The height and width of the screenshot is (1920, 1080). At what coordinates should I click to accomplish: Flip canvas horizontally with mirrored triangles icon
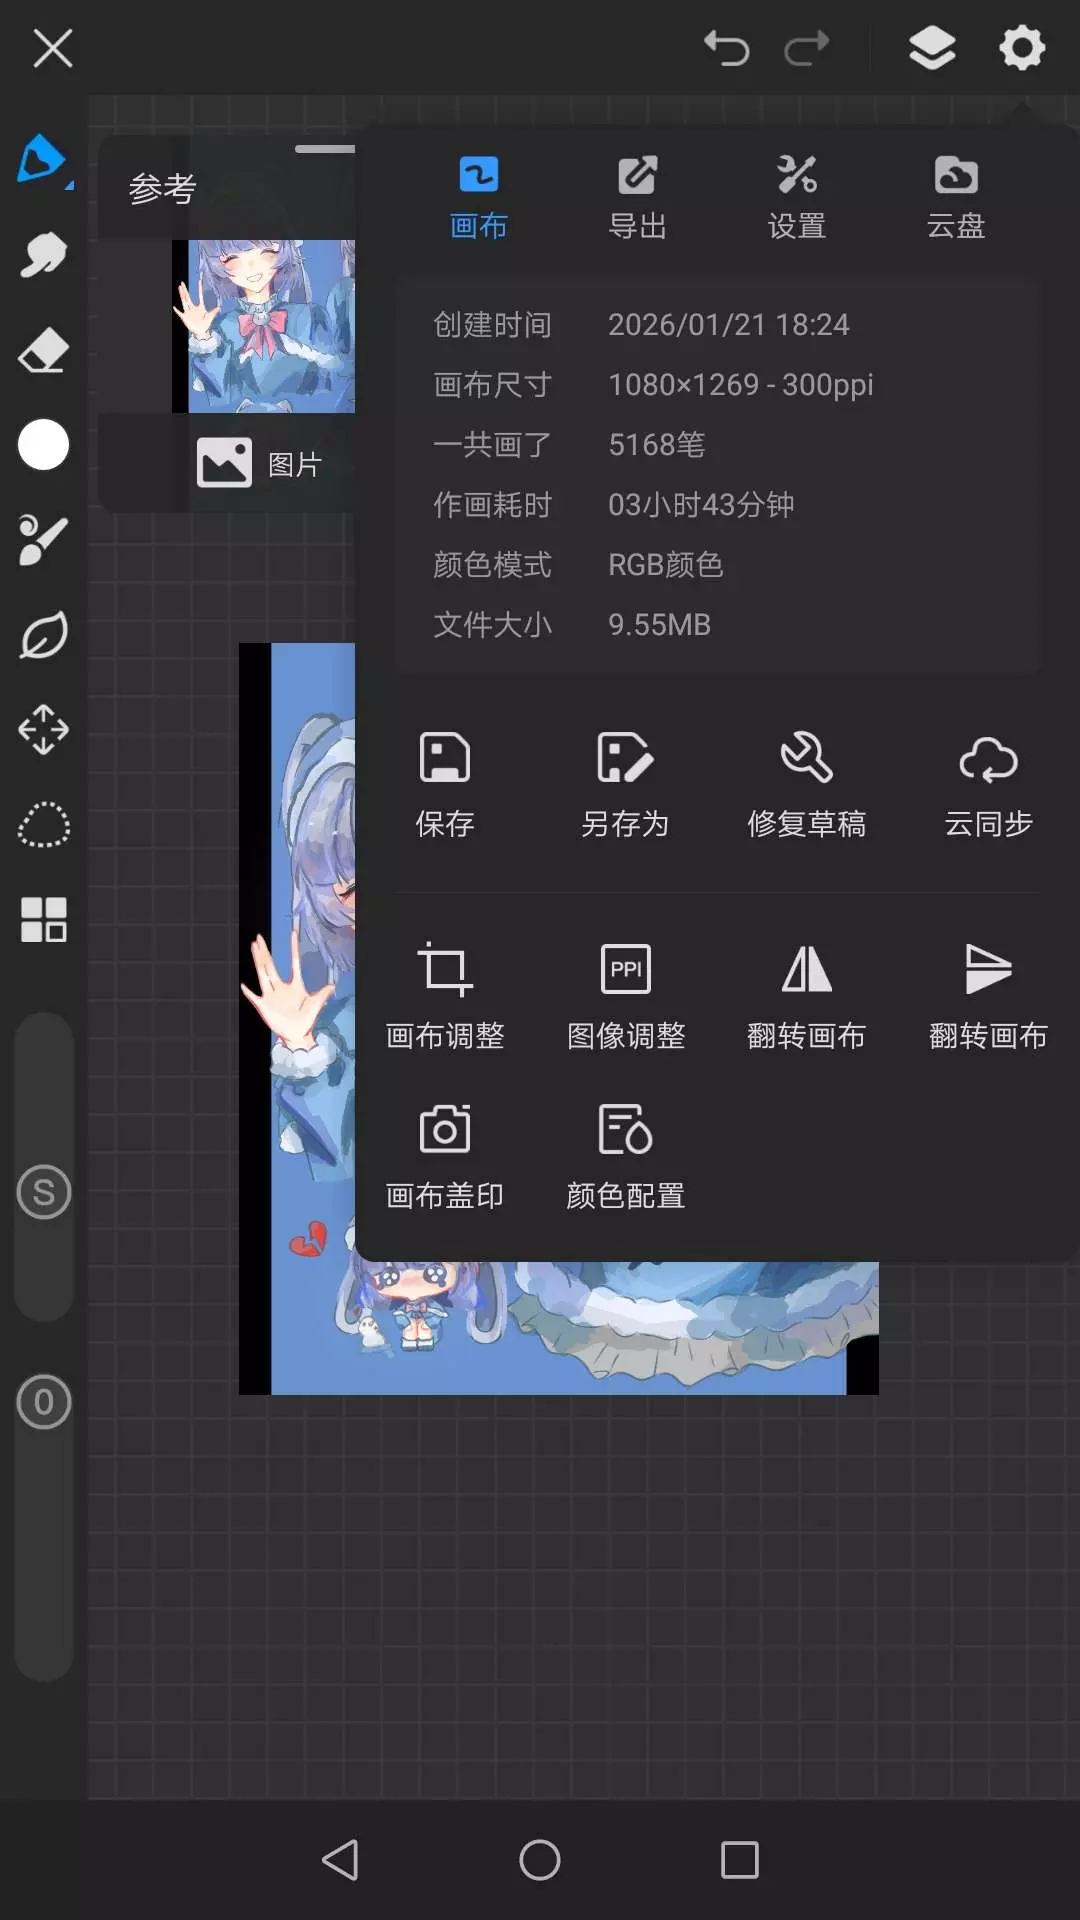[x=806, y=996]
